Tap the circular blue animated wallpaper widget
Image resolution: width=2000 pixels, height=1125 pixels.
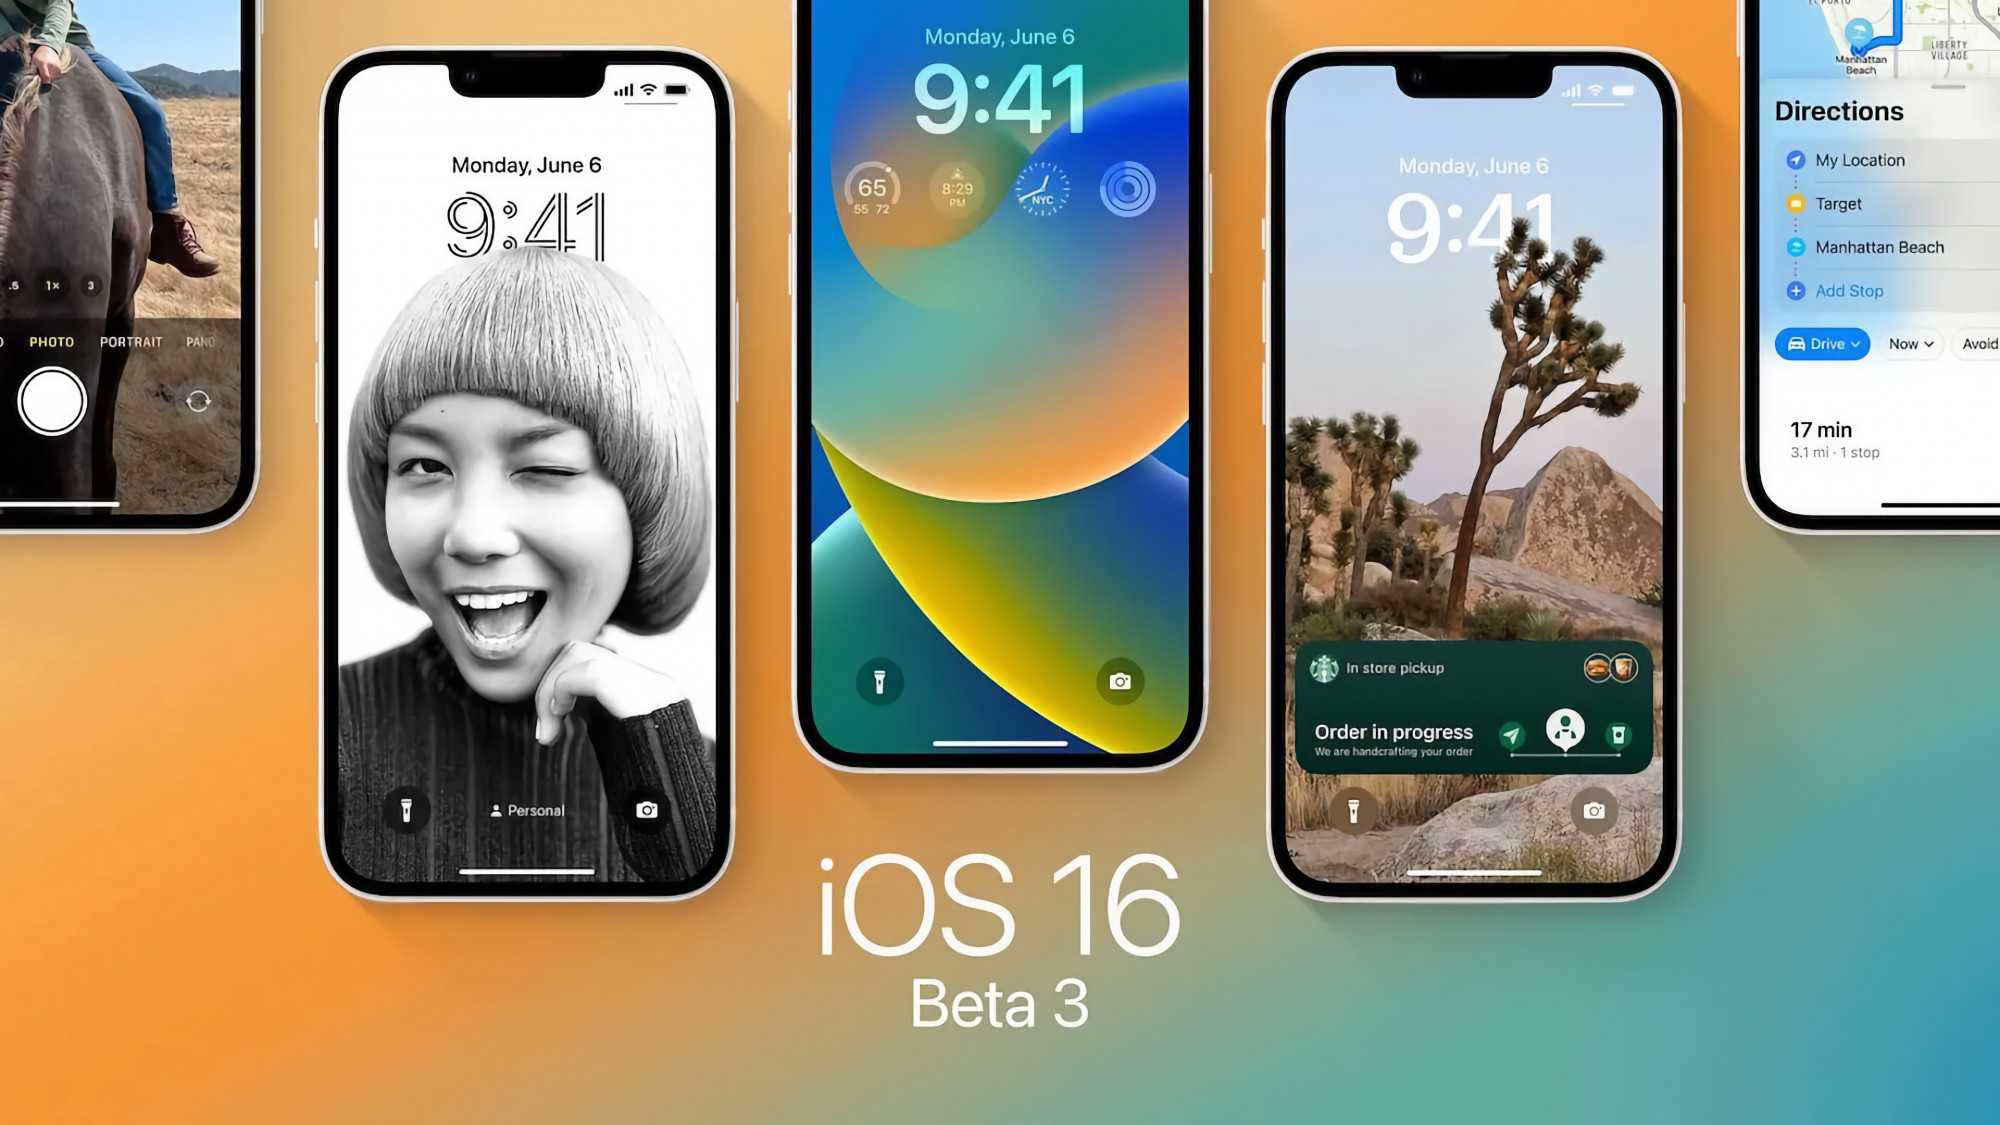coord(1126,190)
